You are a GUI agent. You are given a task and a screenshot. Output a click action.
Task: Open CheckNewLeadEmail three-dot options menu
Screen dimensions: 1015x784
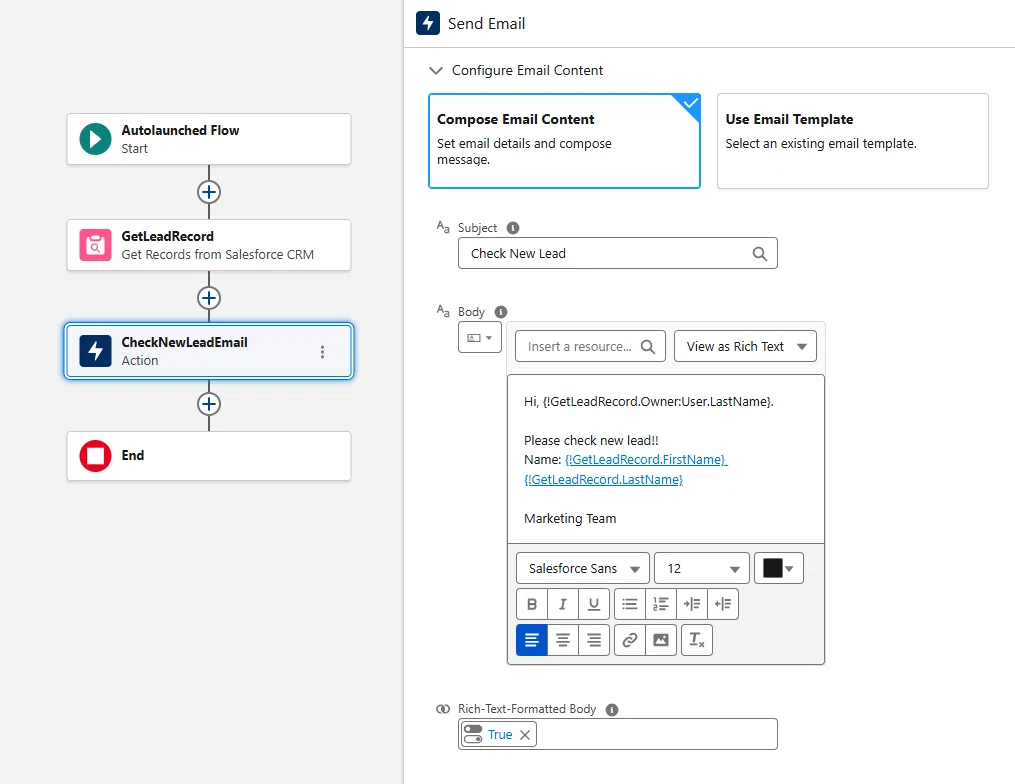[x=322, y=352]
